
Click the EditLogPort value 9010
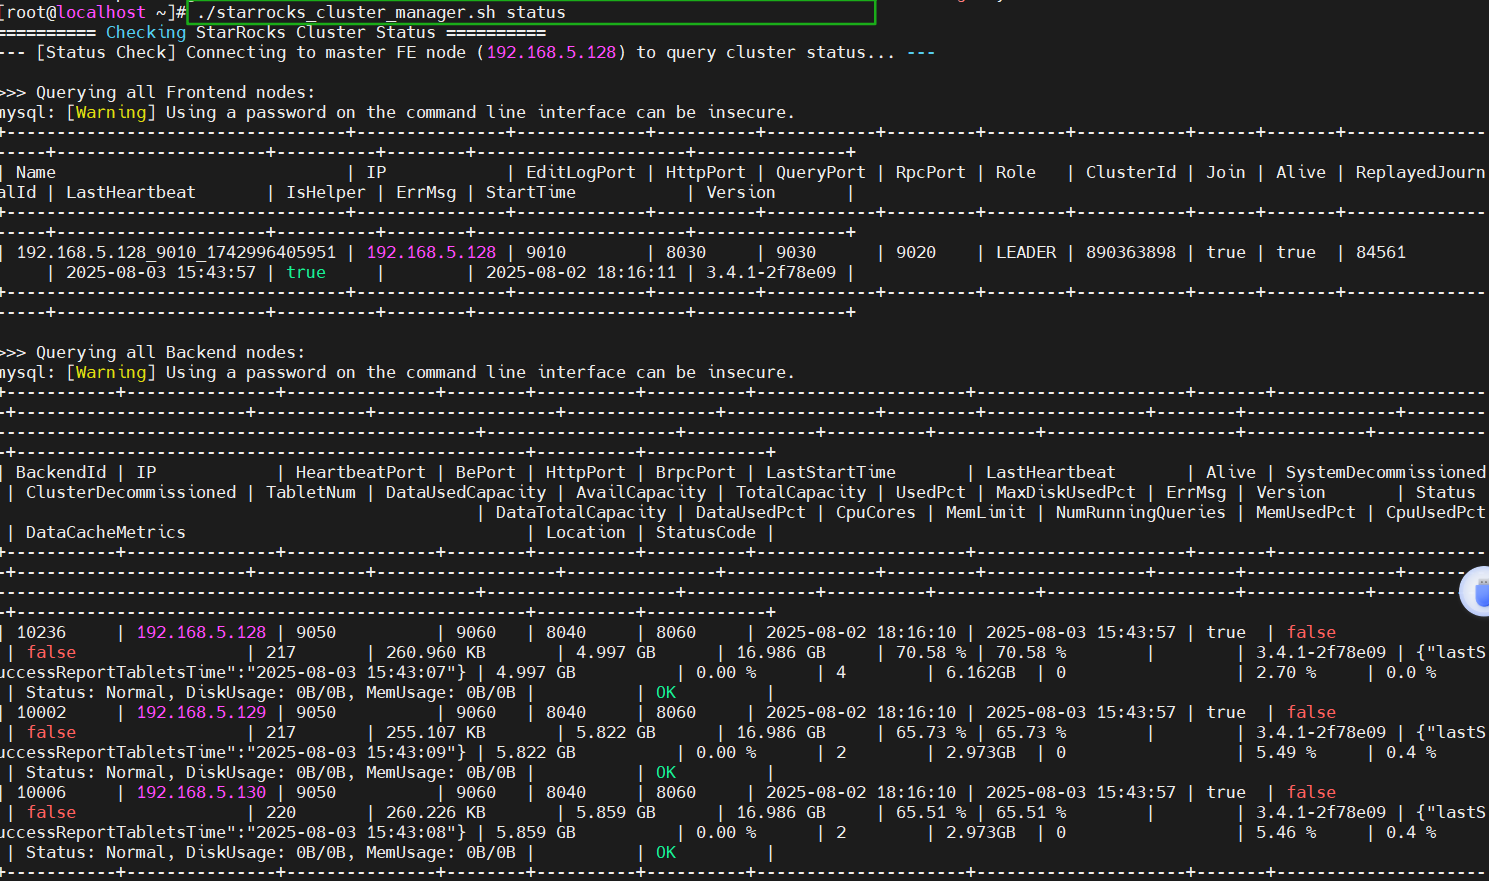coord(546,252)
